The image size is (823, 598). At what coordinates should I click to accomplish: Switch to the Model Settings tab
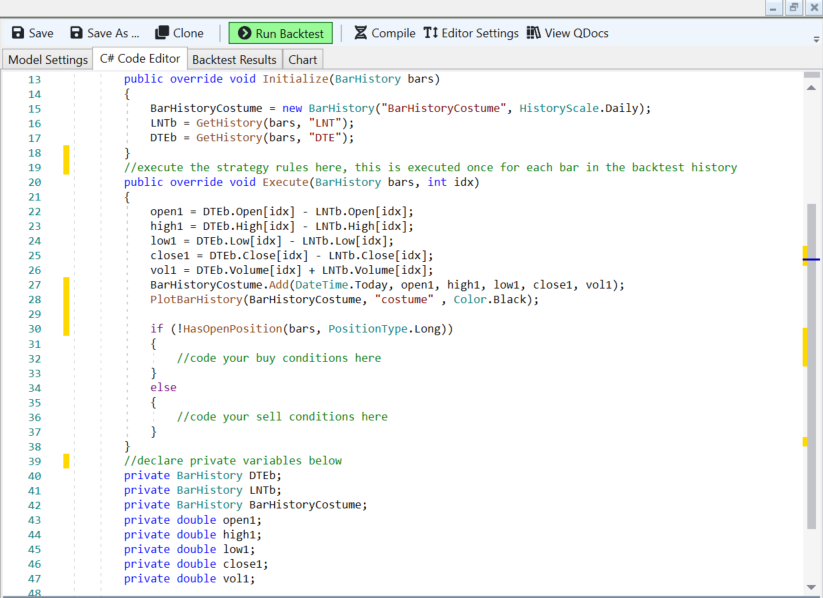[47, 60]
